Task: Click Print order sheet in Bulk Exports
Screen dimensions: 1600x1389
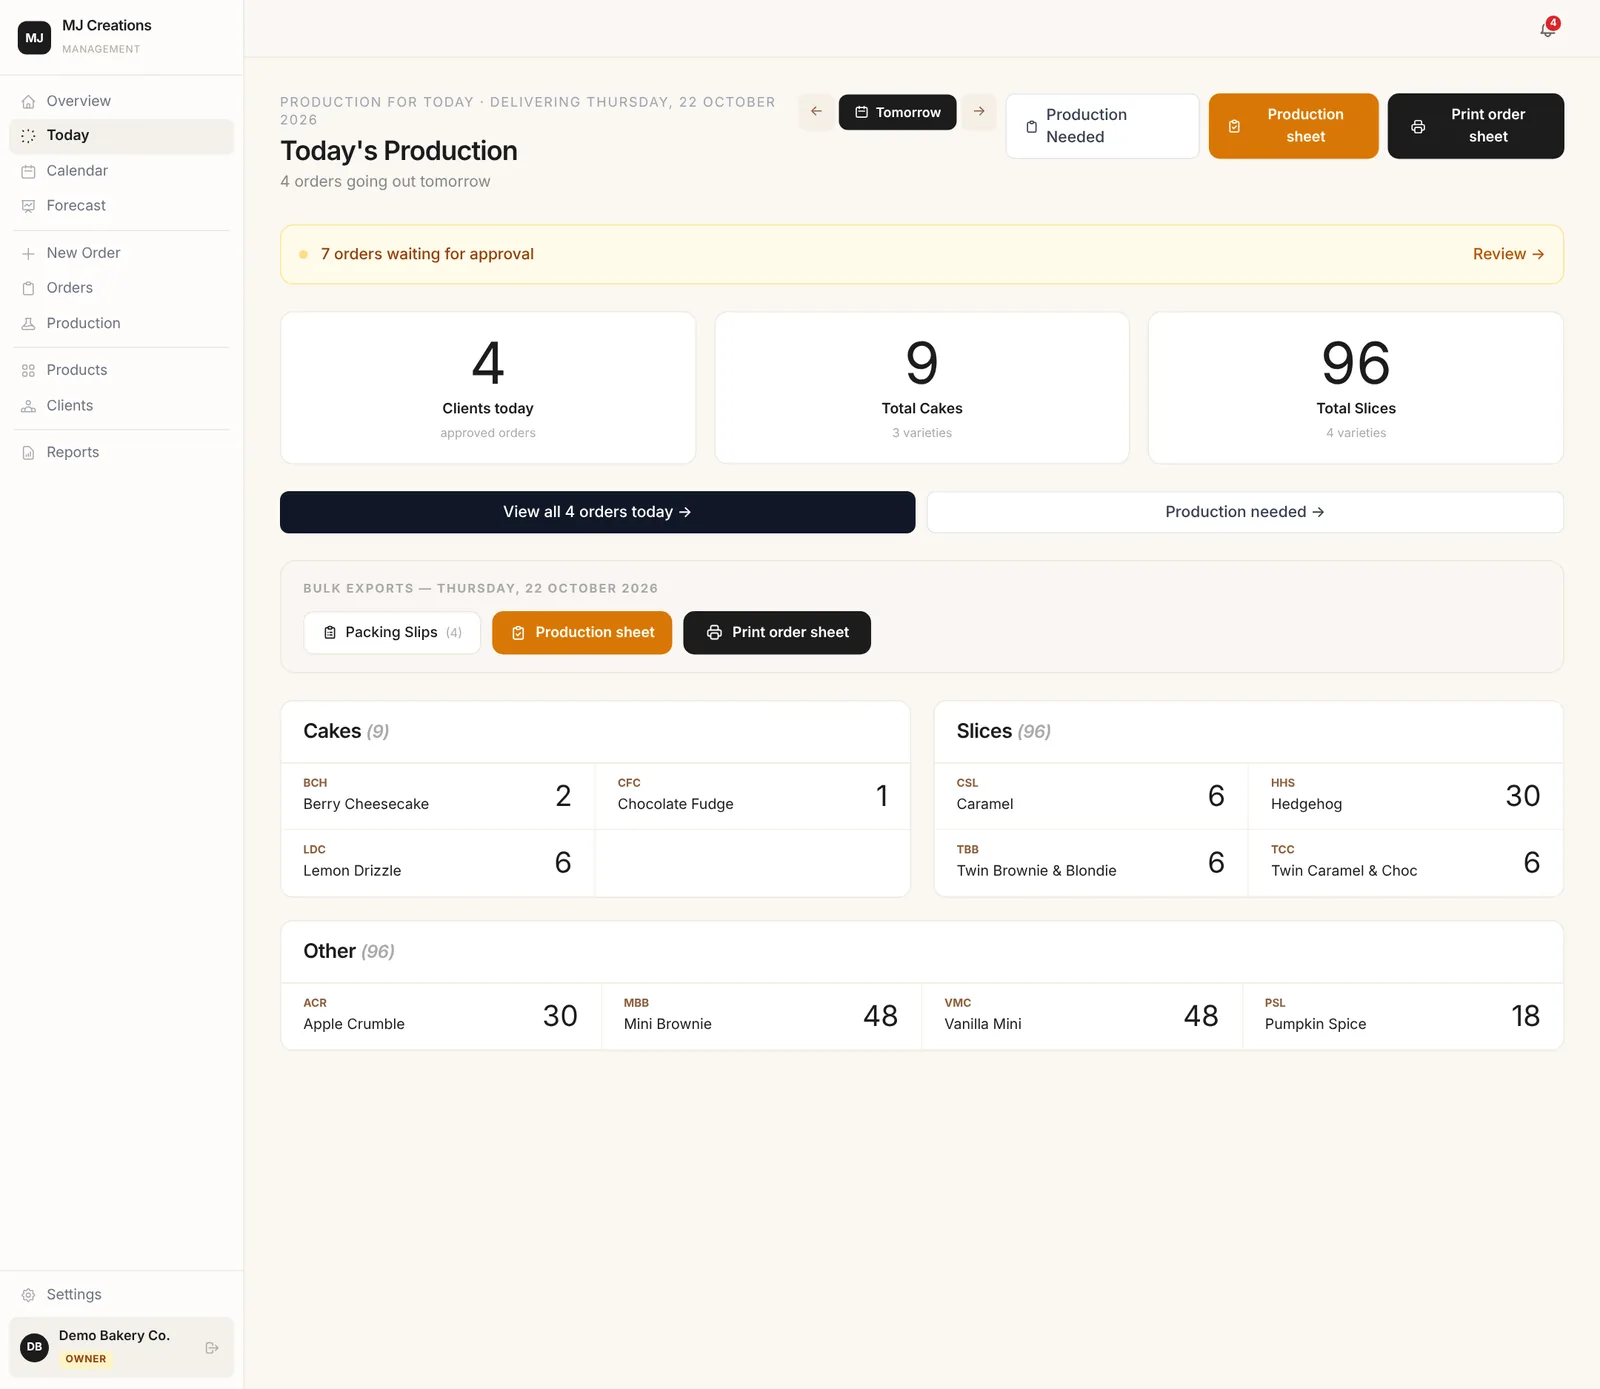Action: [x=777, y=633]
